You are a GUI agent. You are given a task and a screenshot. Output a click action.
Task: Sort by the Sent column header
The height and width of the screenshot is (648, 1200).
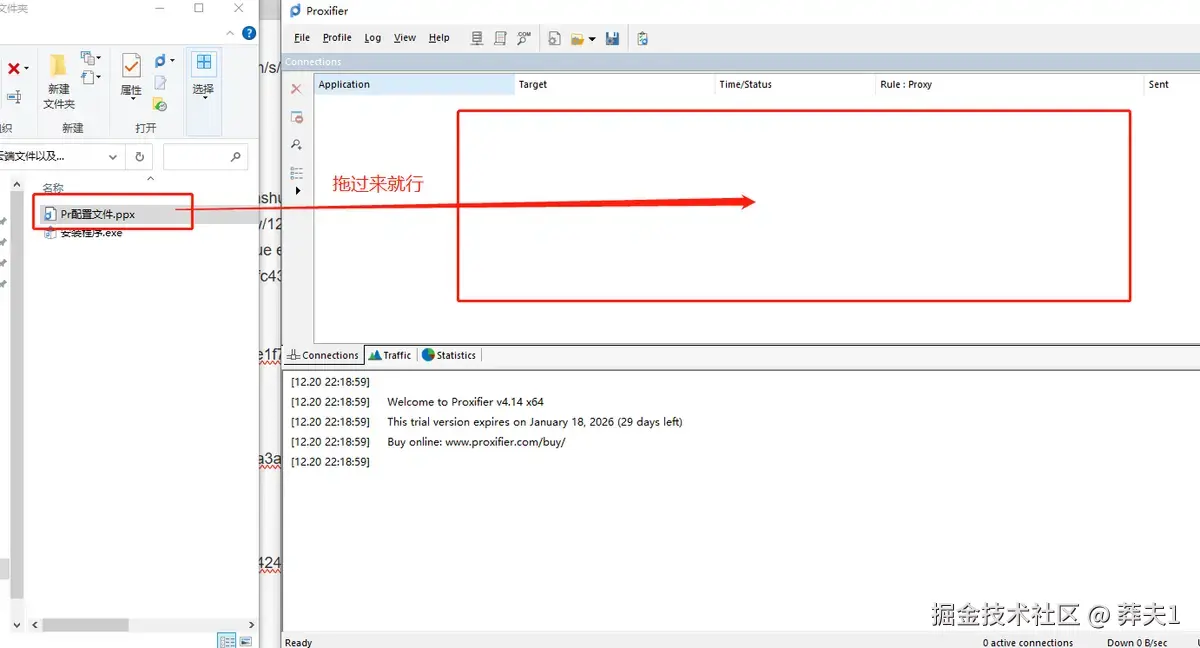[x=1172, y=85]
